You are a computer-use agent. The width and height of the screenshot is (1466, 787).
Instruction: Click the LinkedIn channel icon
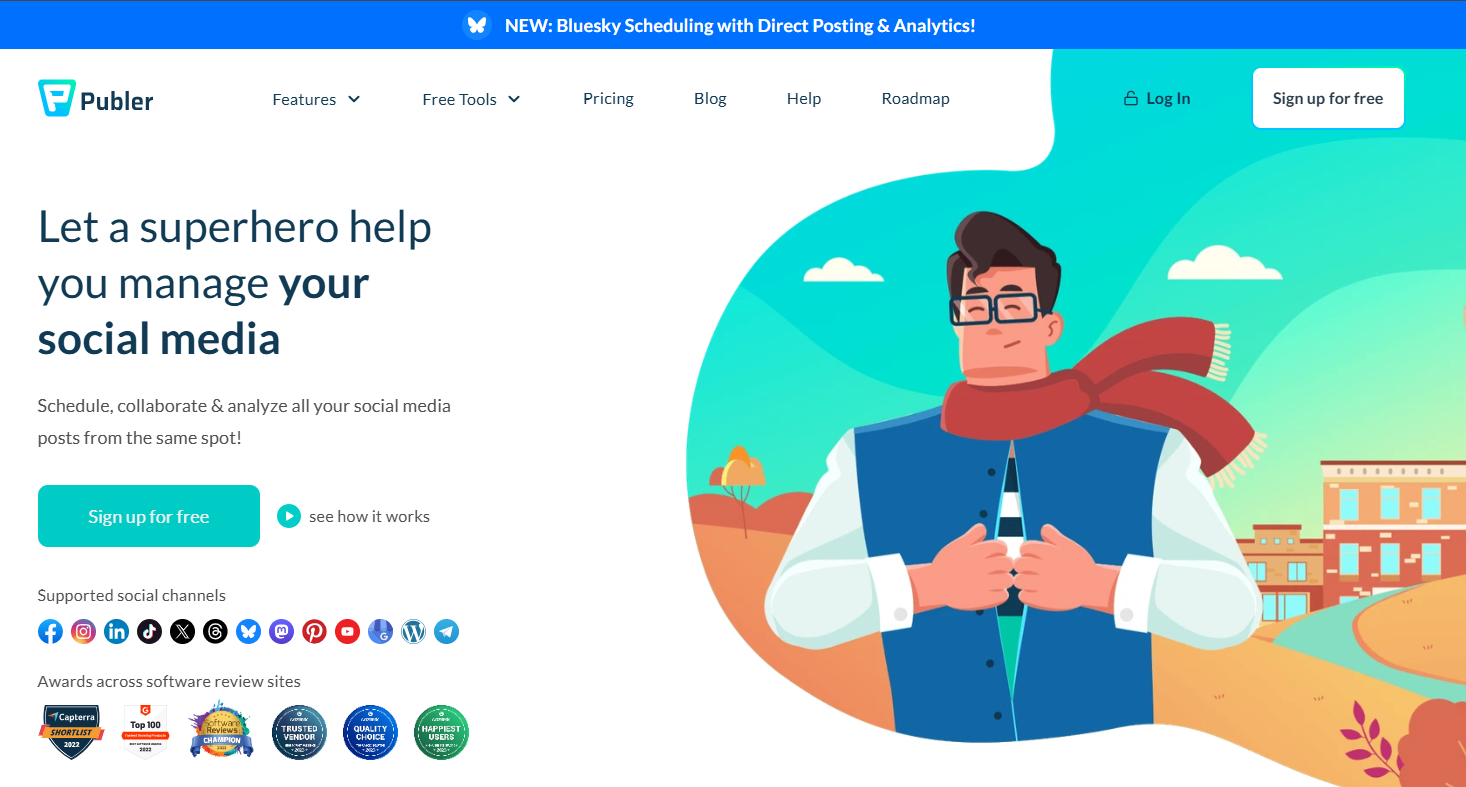116,632
